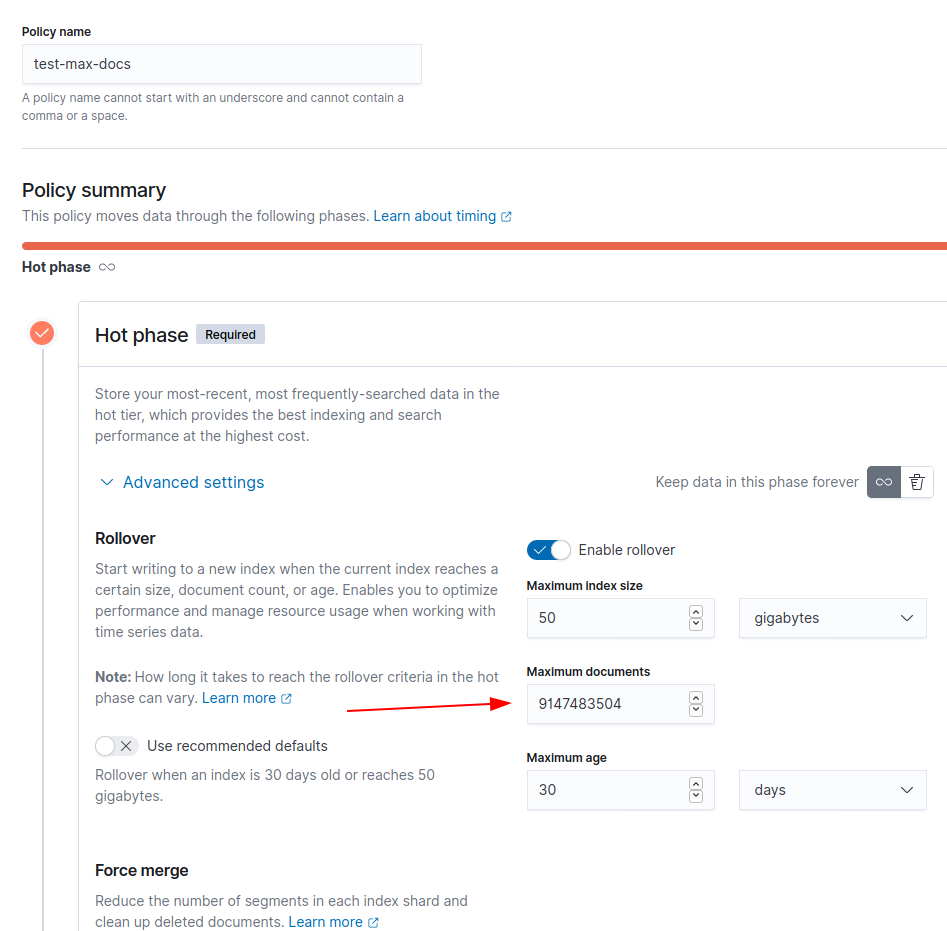Click Learn more in the rollover note
This screenshot has height=931, width=947.
[240, 698]
